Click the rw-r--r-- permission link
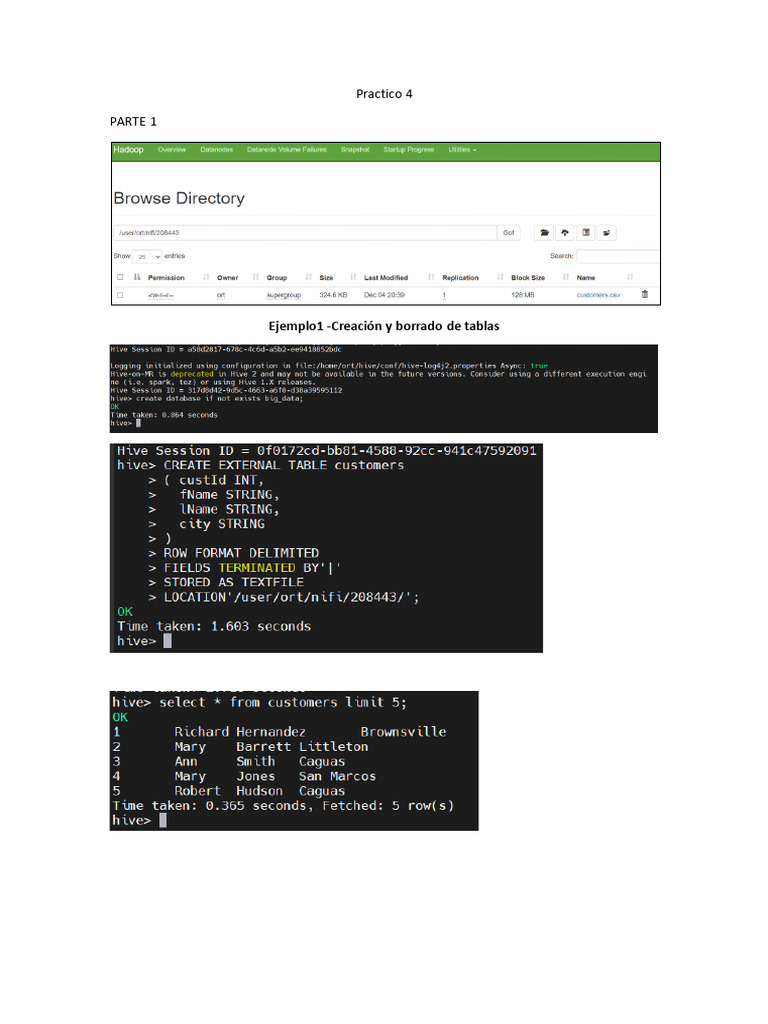Viewport: 768px width, 1024px height. click(160, 295)
